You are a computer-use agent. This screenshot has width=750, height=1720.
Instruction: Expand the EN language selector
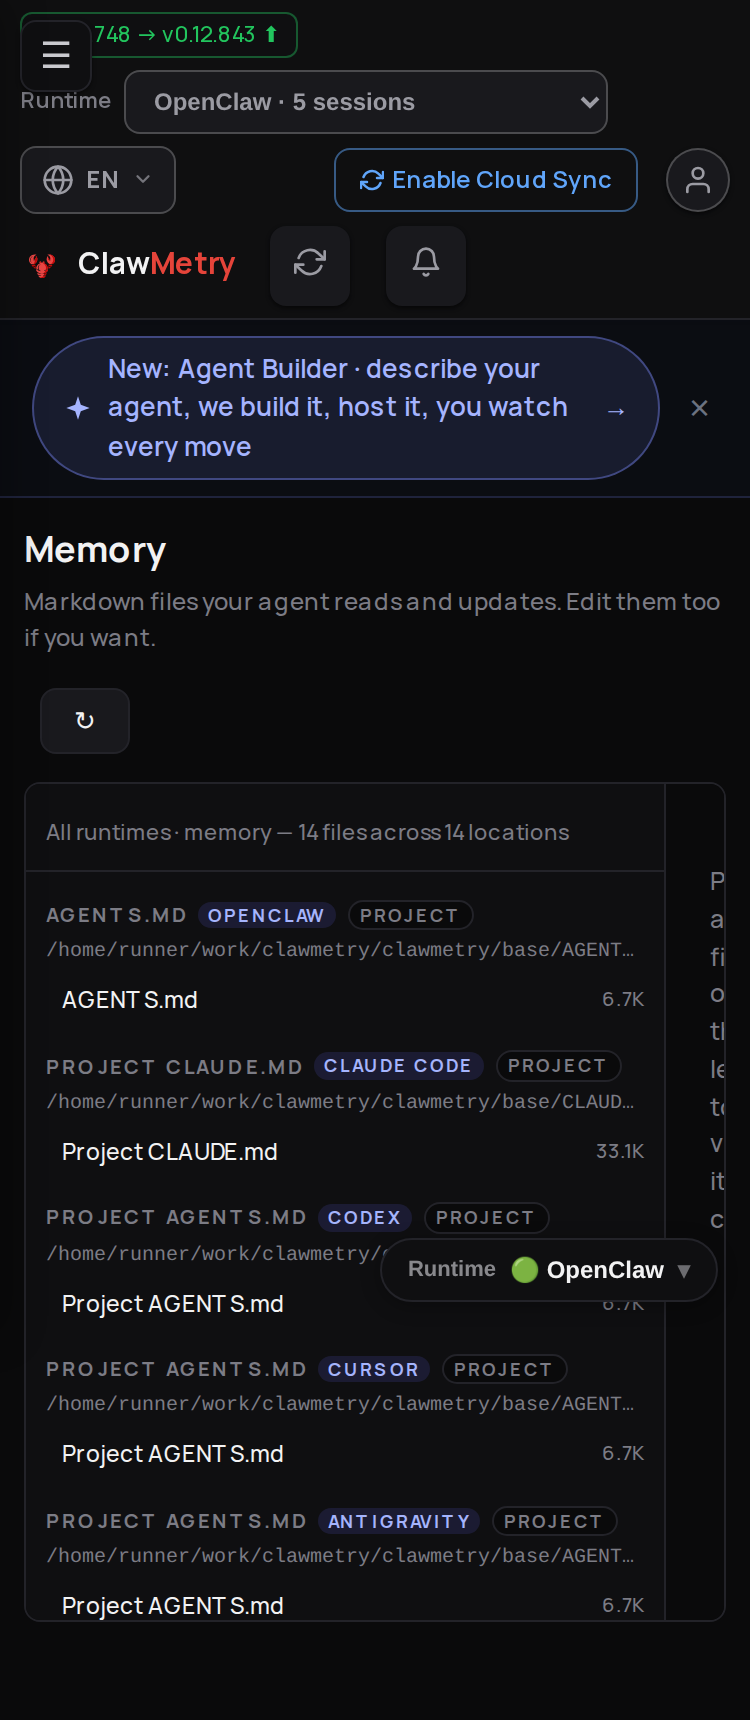[x=98, y=180]
